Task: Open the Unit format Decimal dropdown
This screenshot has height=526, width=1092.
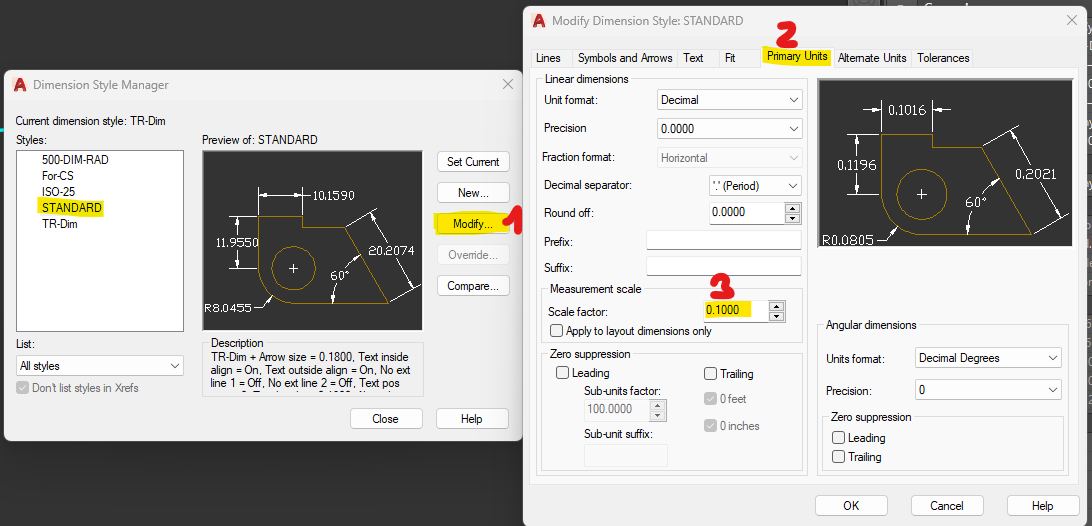Action: coord(730,100)
